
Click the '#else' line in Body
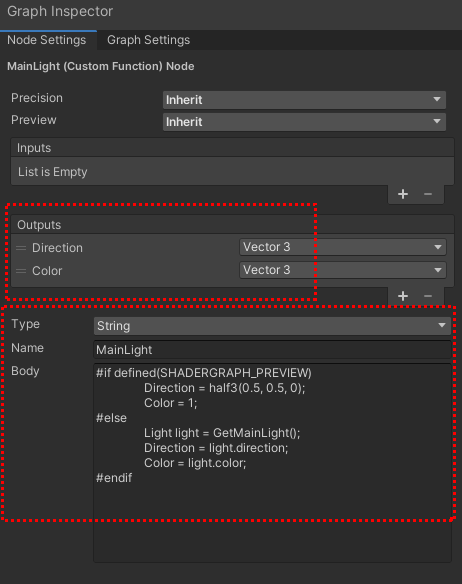(x=111, y=418)
